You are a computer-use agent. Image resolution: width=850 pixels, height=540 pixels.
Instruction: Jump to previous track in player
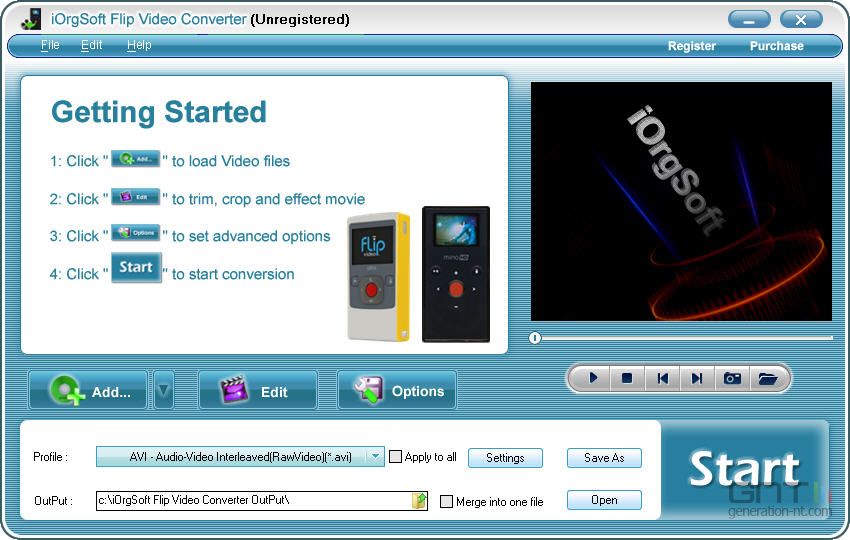click(x=662, y=378)
